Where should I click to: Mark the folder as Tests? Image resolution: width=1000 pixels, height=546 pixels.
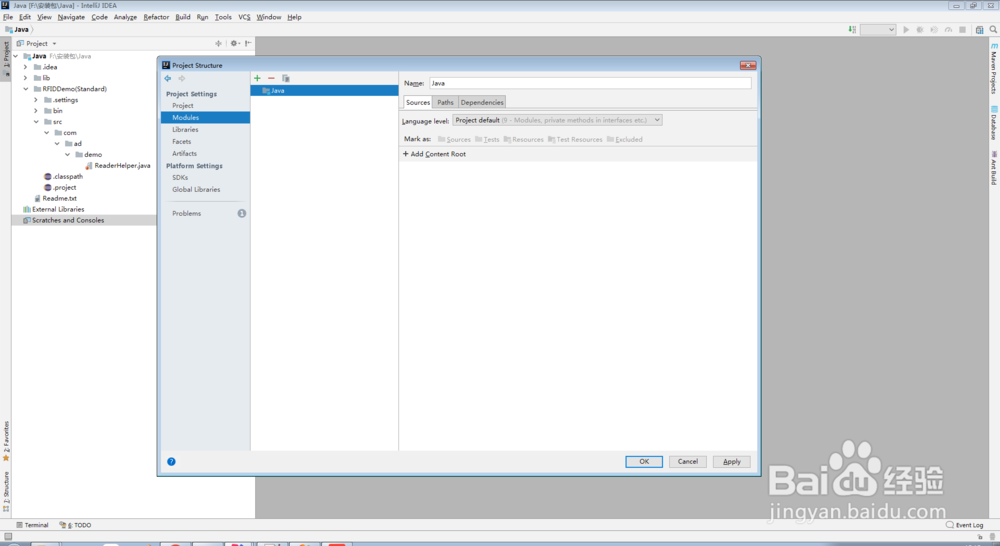click(x=487, y=139)
